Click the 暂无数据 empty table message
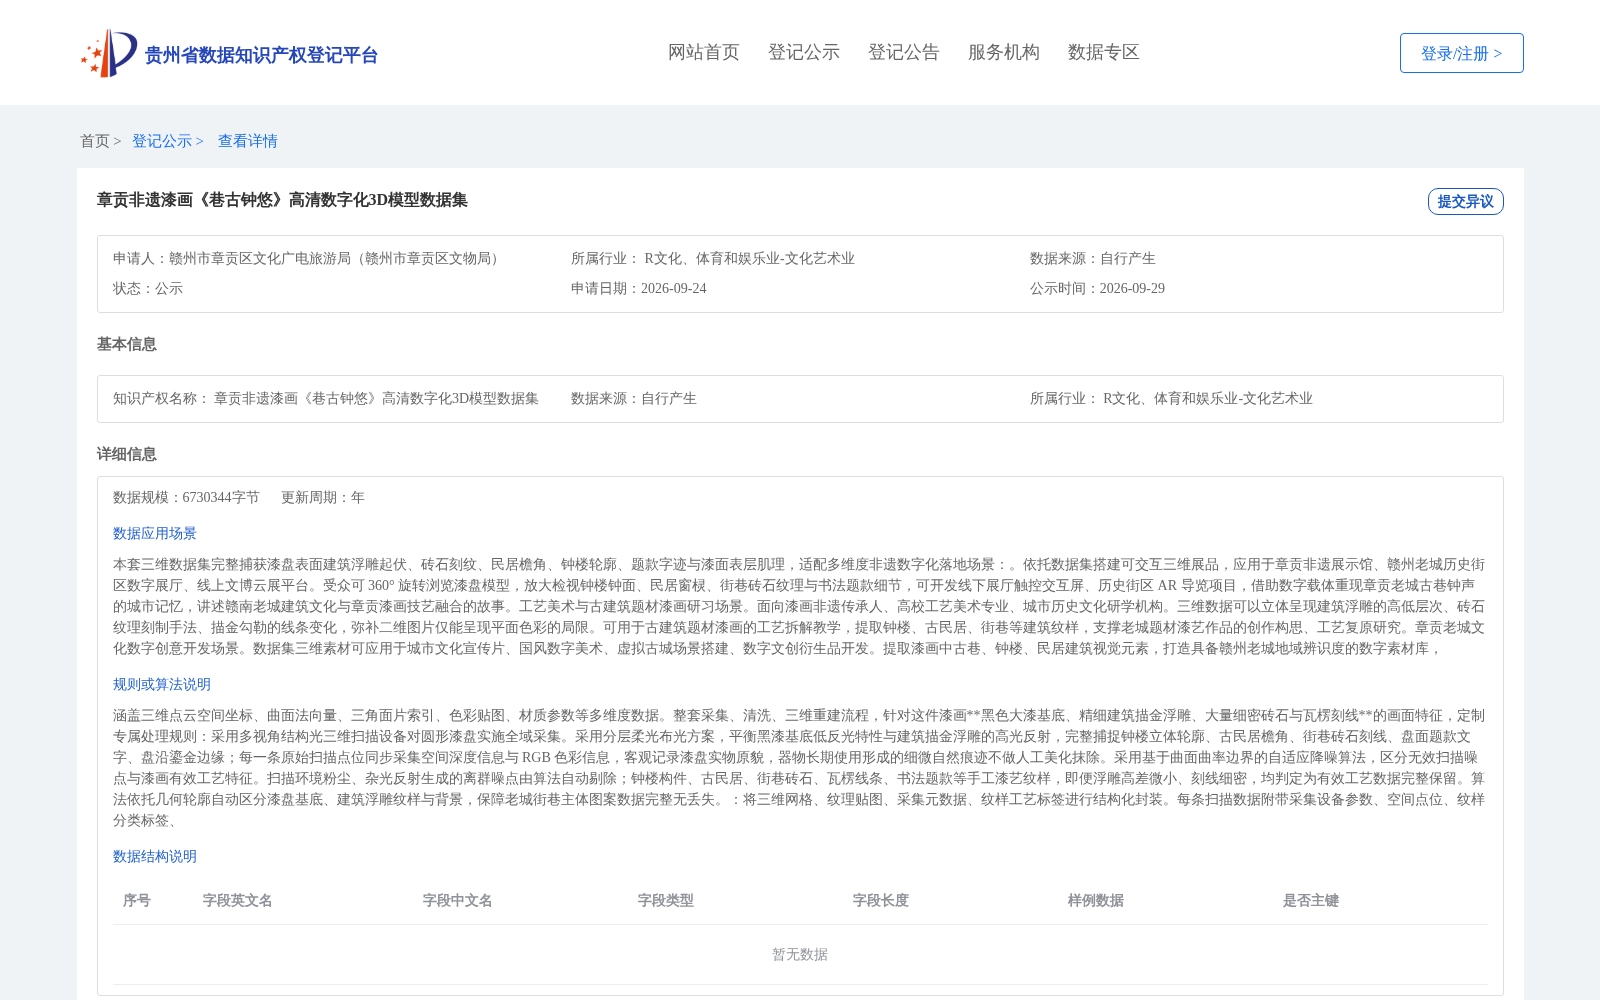The image size is (1600, 1000). click(x=800, y=954)
